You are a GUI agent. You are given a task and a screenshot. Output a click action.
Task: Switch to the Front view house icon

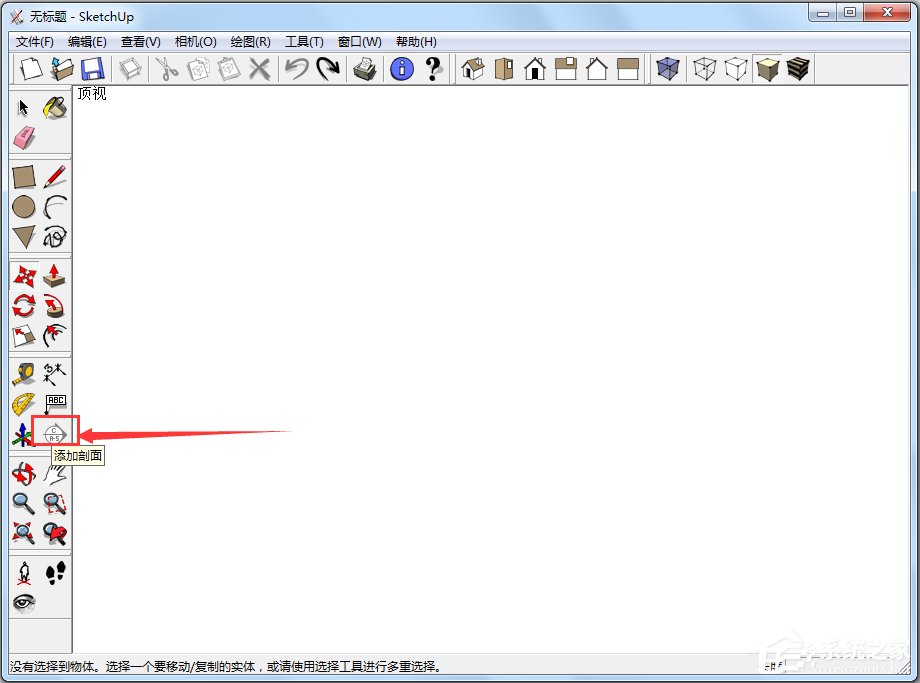pyautogui.click(x=535, y=69)
